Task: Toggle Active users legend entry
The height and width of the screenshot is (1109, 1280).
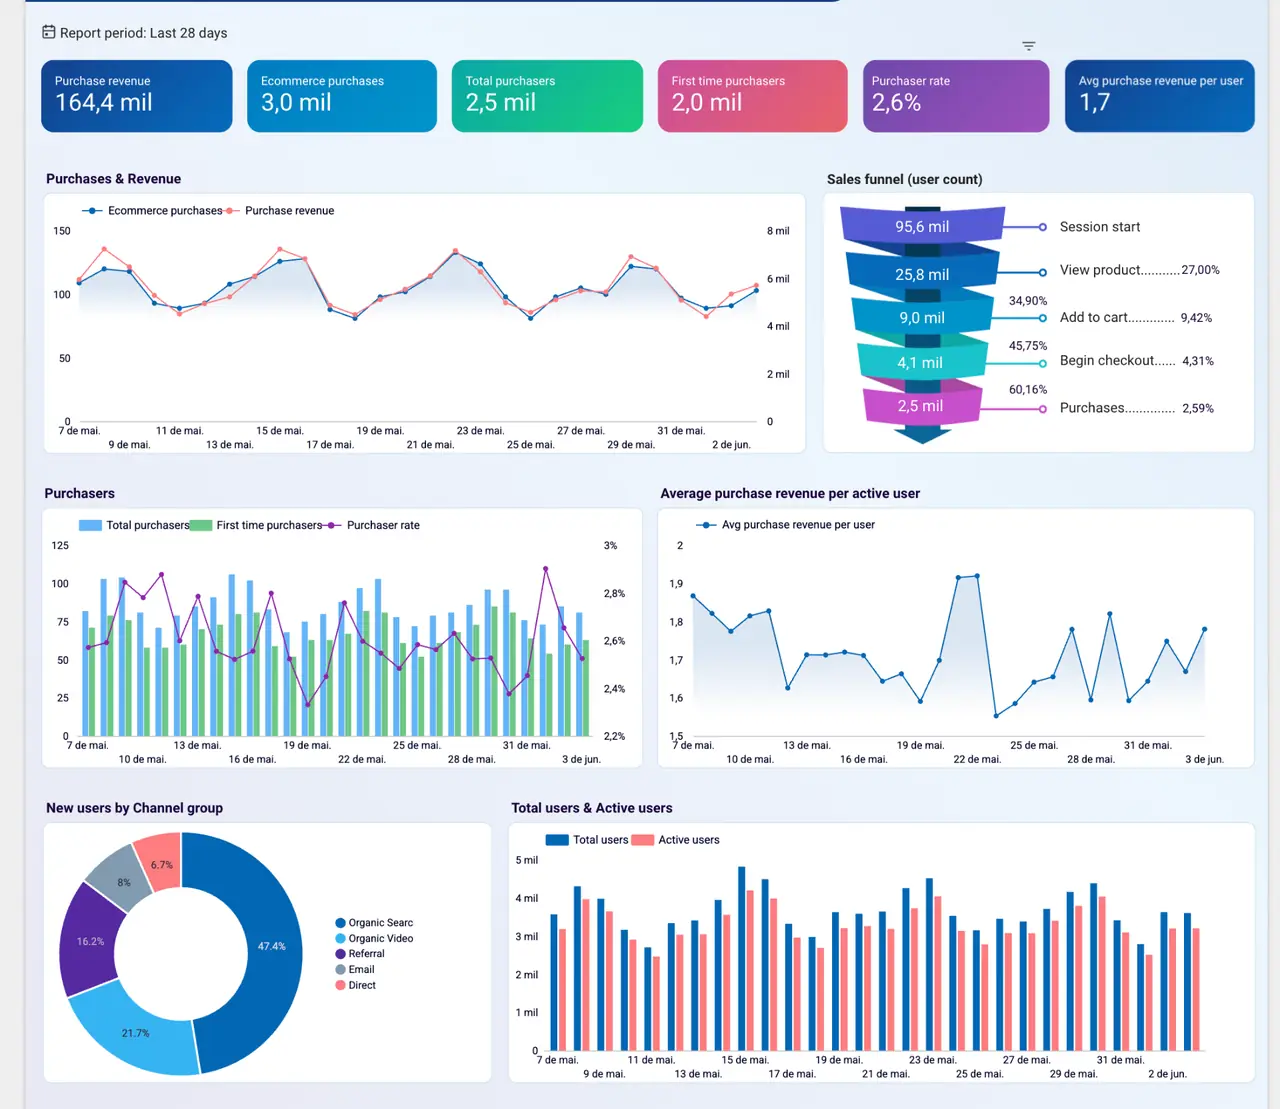Action: (676, 840)
